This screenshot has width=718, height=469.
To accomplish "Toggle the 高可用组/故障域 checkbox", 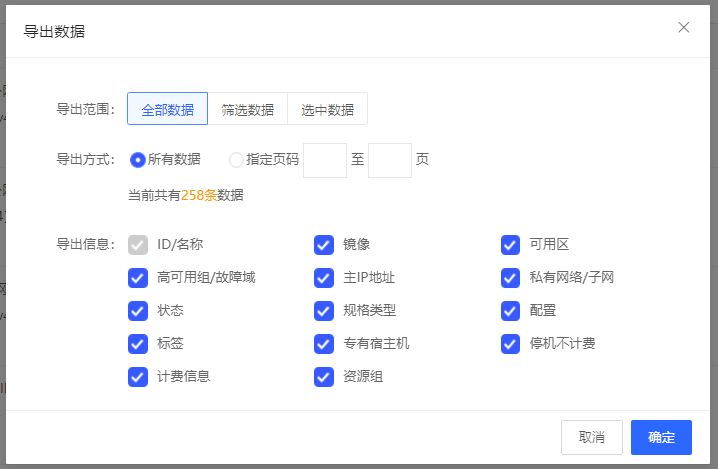I will [138, 278].
